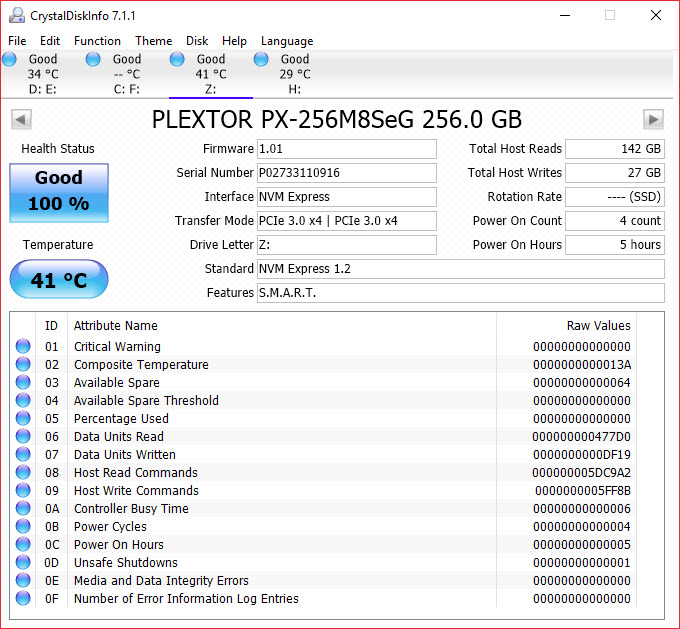The image size is (680, 629).
Task: Click the Attribute Name column header
Action: tap(115, 325)
